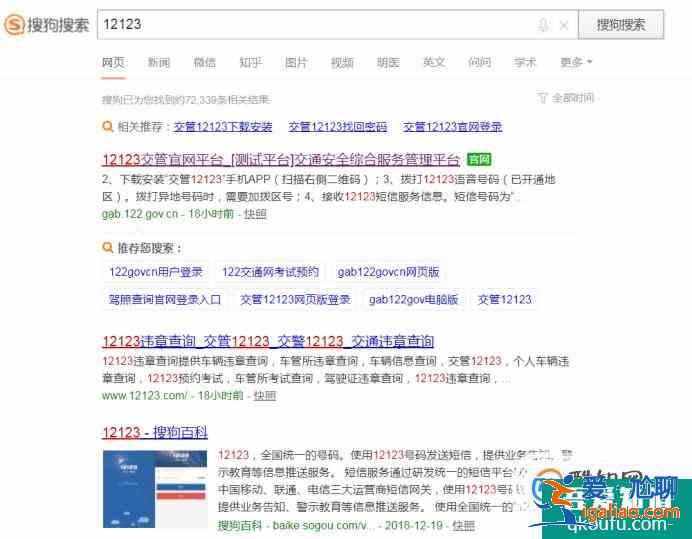Click the green 官网 badge
The width and height of the screenshot is (692, 539).
point(479,159)
